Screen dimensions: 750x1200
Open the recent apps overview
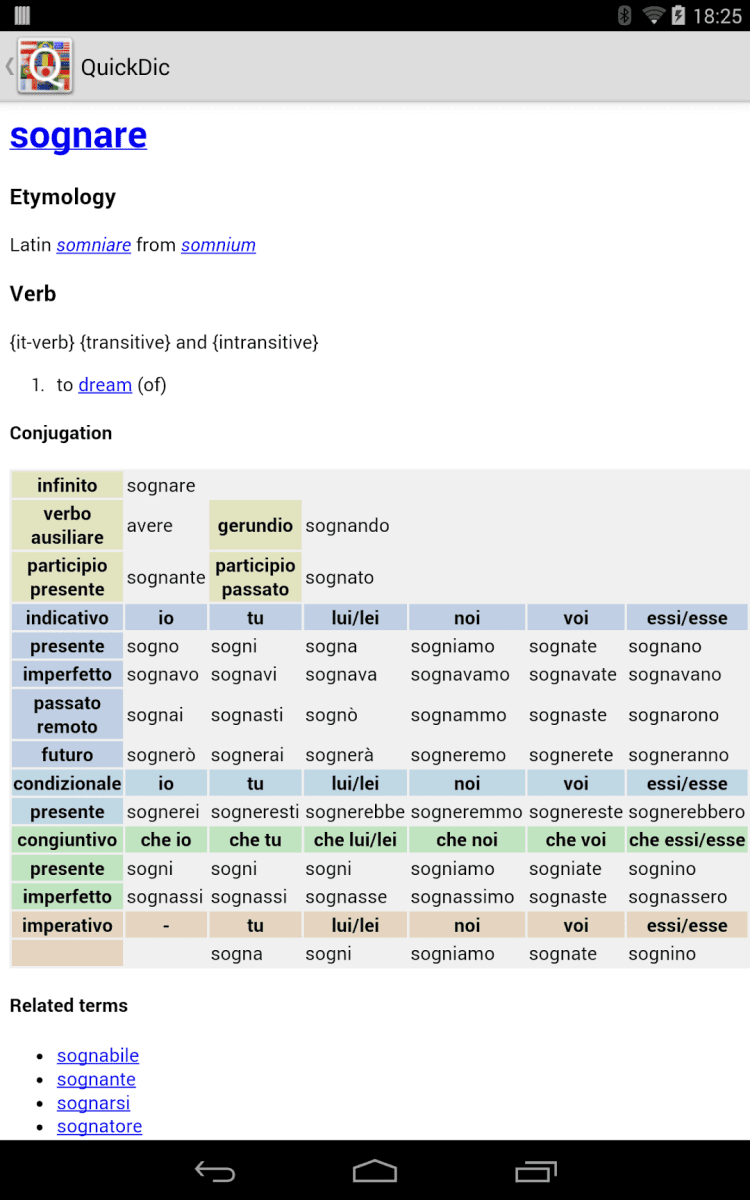535,1170
